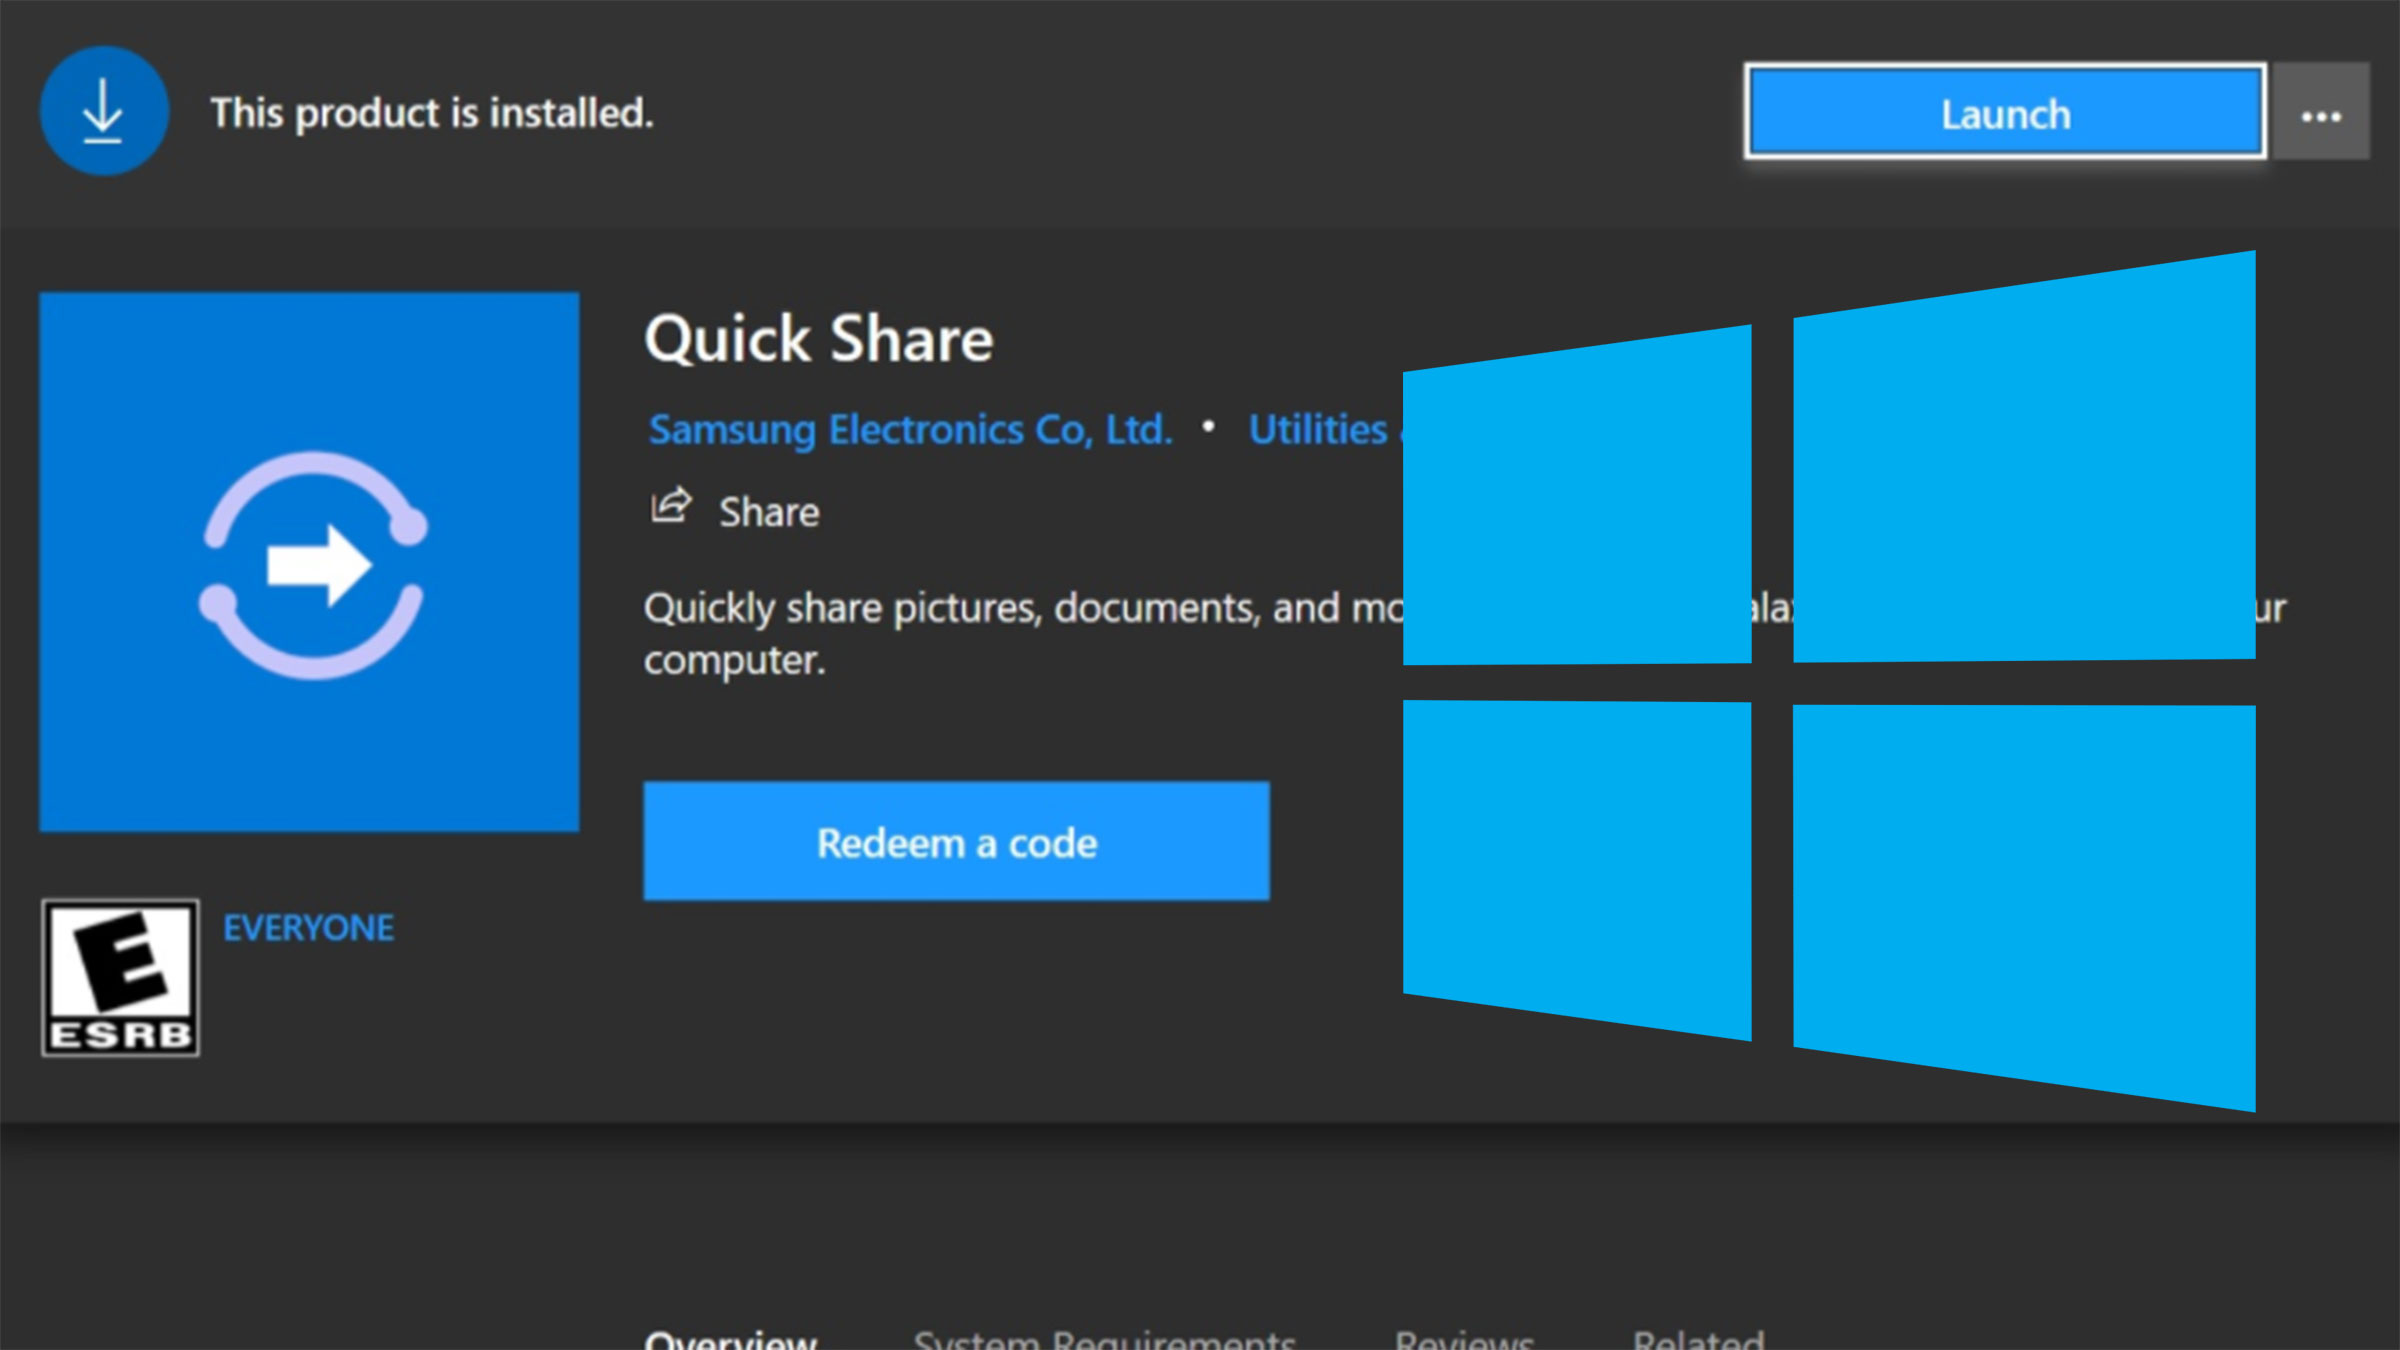Click the blue download arrow icon
Image resolution: width=2400 pixels, height=1350 pixels.
103,111
